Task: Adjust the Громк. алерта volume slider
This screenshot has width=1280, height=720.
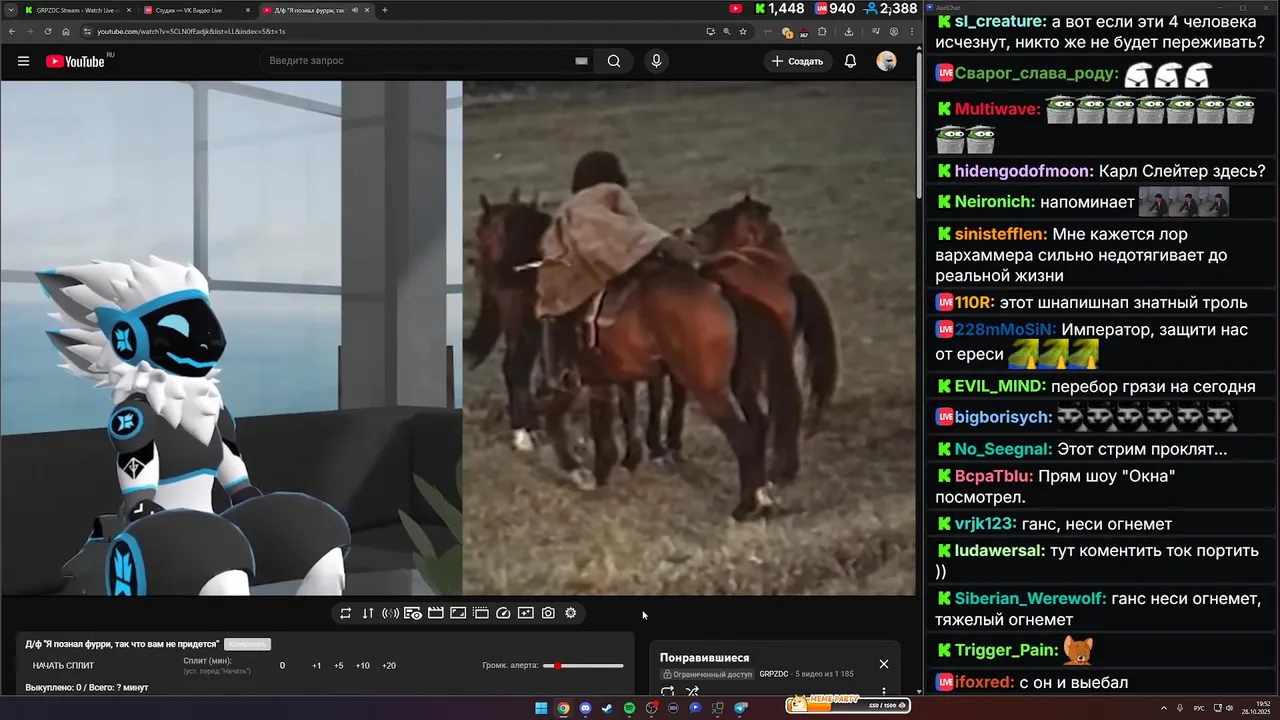Action: (x=583, y=665)
